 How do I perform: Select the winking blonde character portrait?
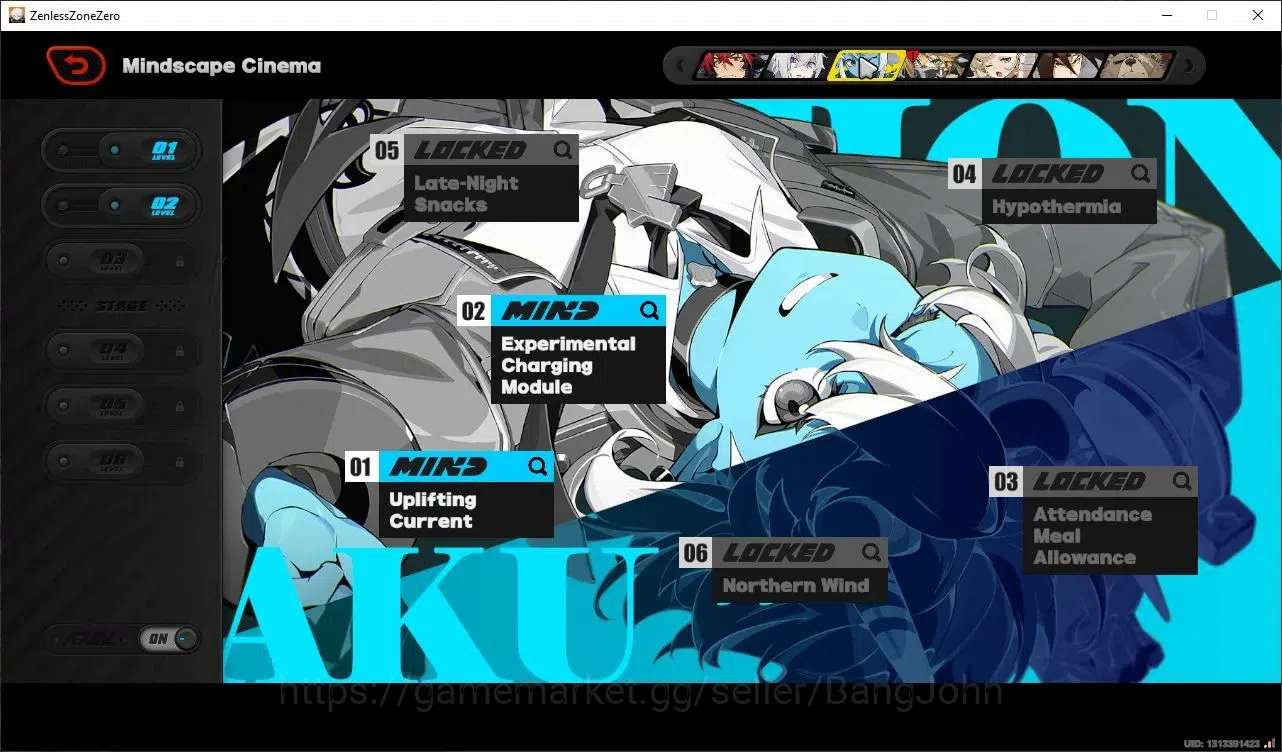coord(1003,66)
